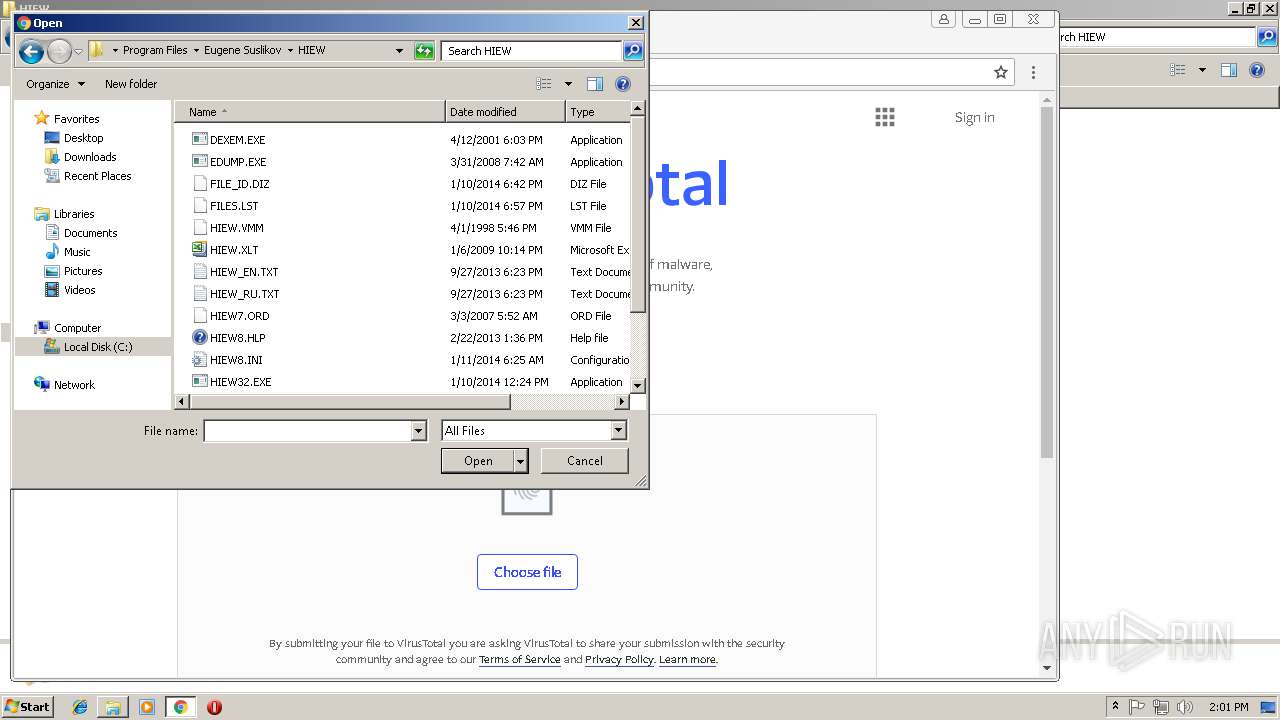This screenshot has height=720, width=1280.
Task: Click horizontal scrollbar right arrow in file list
Action: pyautogui.click(x=621, y=402)
